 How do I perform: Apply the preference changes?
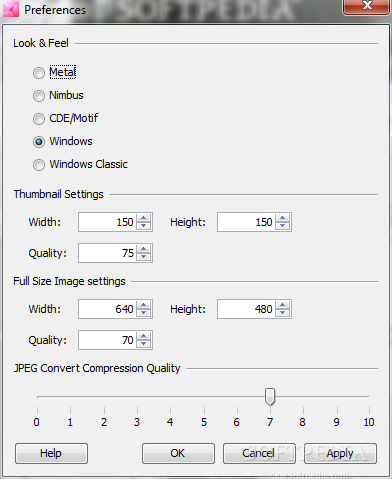point(340,453)
